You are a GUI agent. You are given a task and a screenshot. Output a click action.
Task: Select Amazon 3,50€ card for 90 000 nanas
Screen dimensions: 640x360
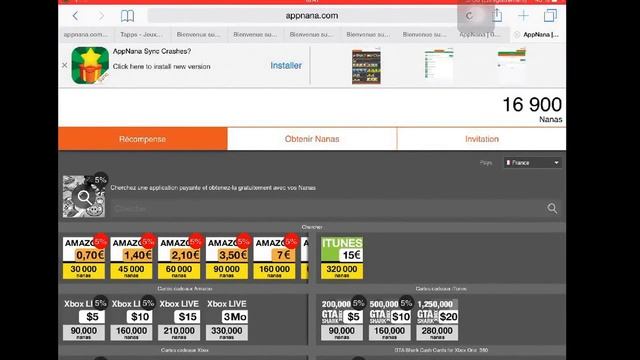point(227,258)
